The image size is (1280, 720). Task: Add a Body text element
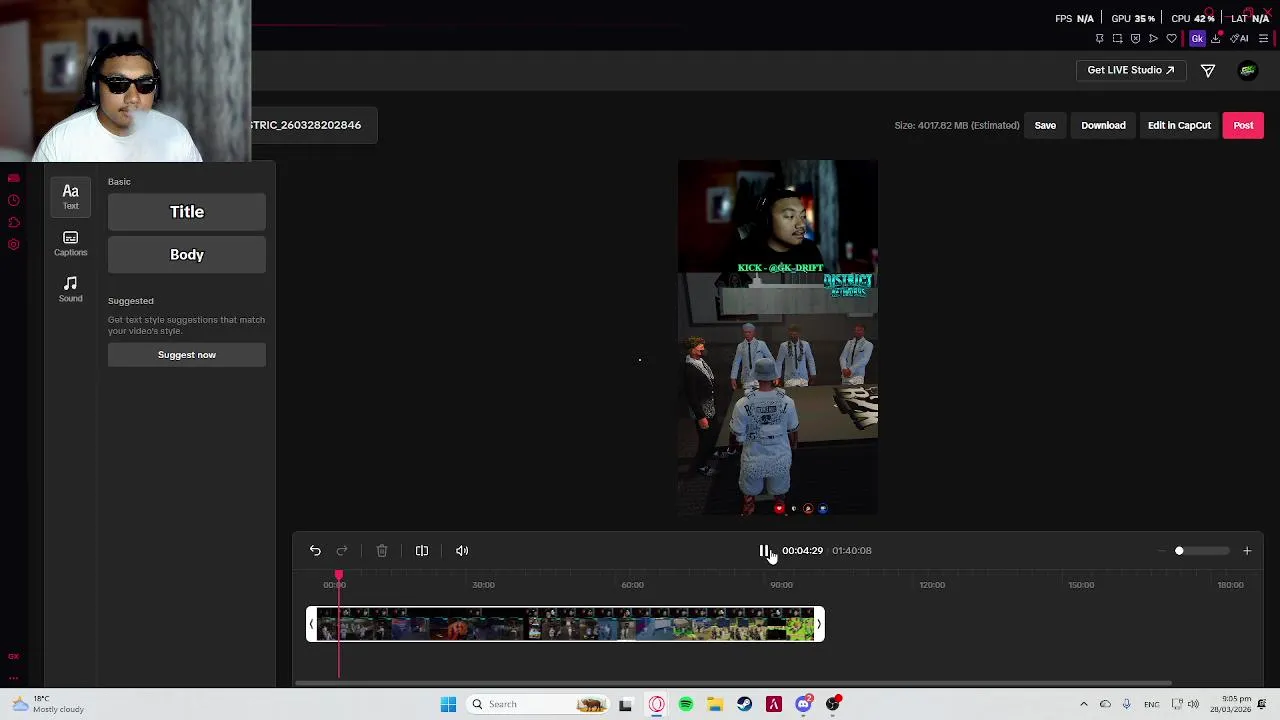point(187,255)
